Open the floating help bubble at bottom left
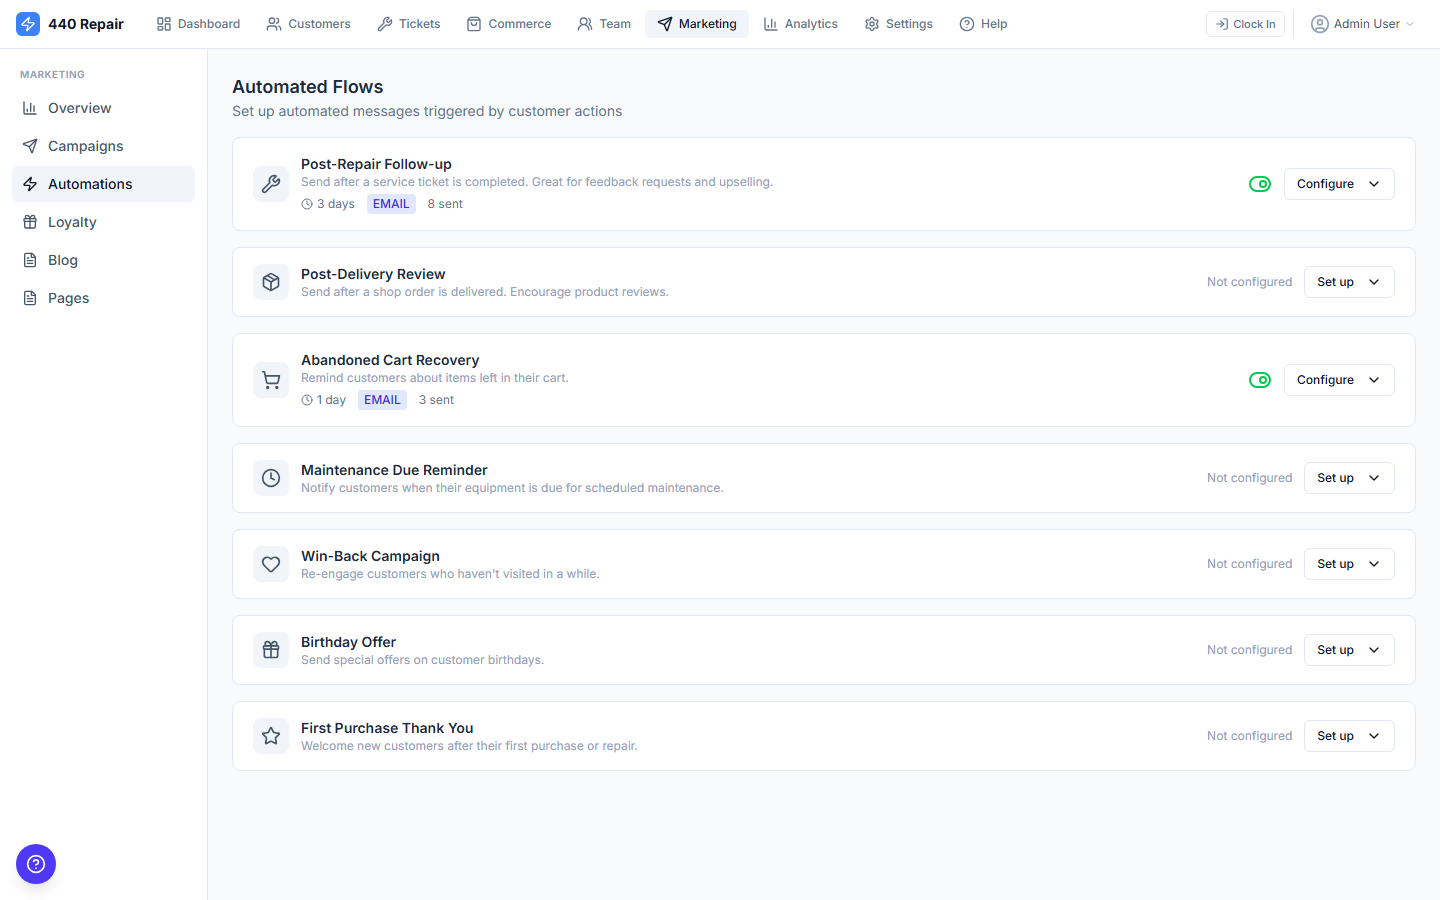1440x900 pixels. click(36, 864)
